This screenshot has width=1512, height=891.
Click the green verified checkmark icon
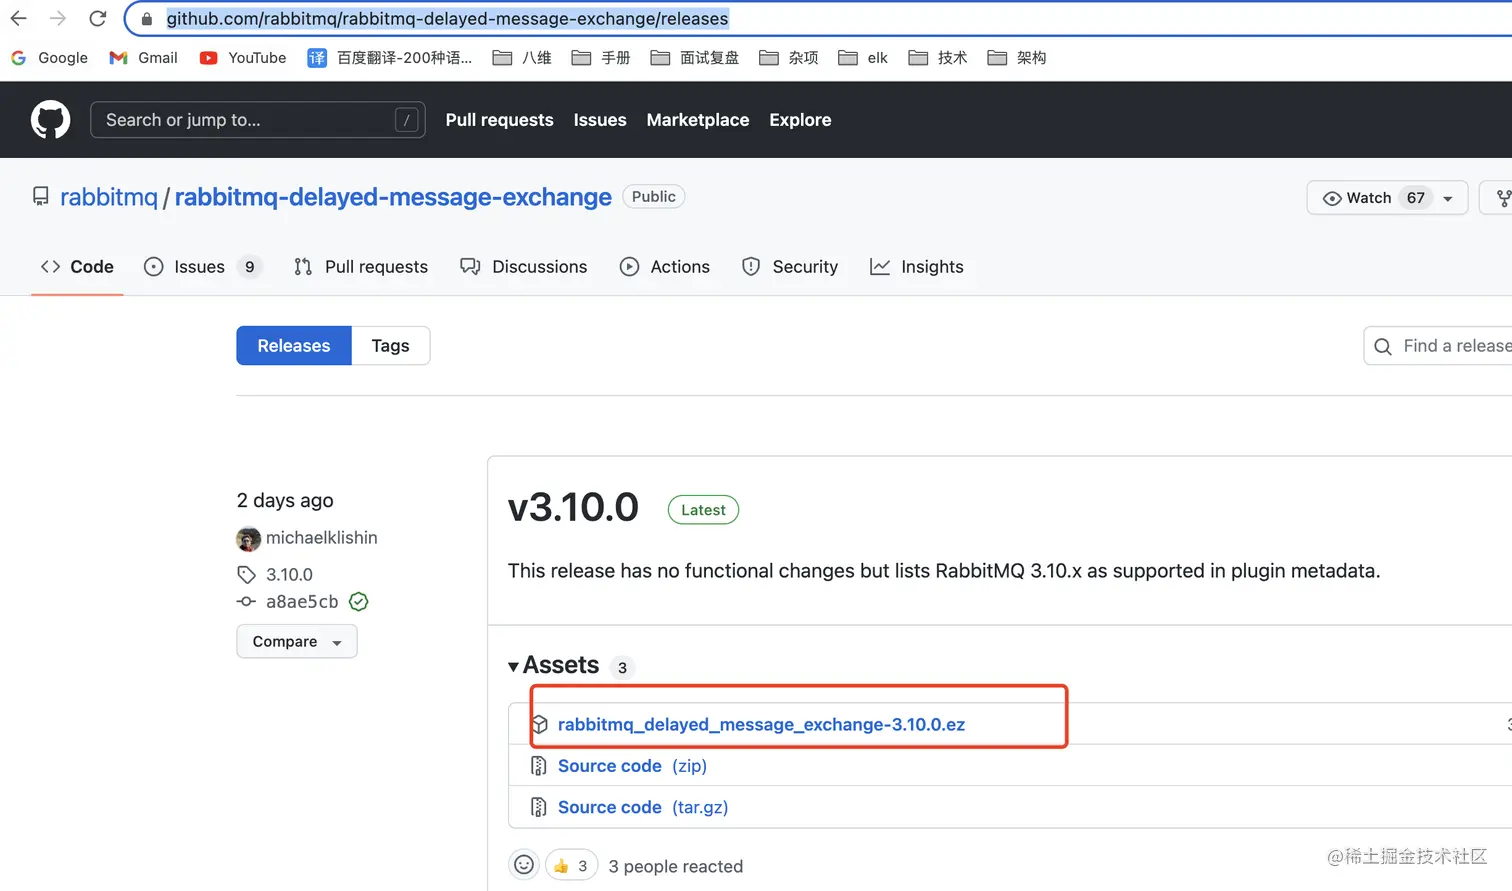[359, 602]
